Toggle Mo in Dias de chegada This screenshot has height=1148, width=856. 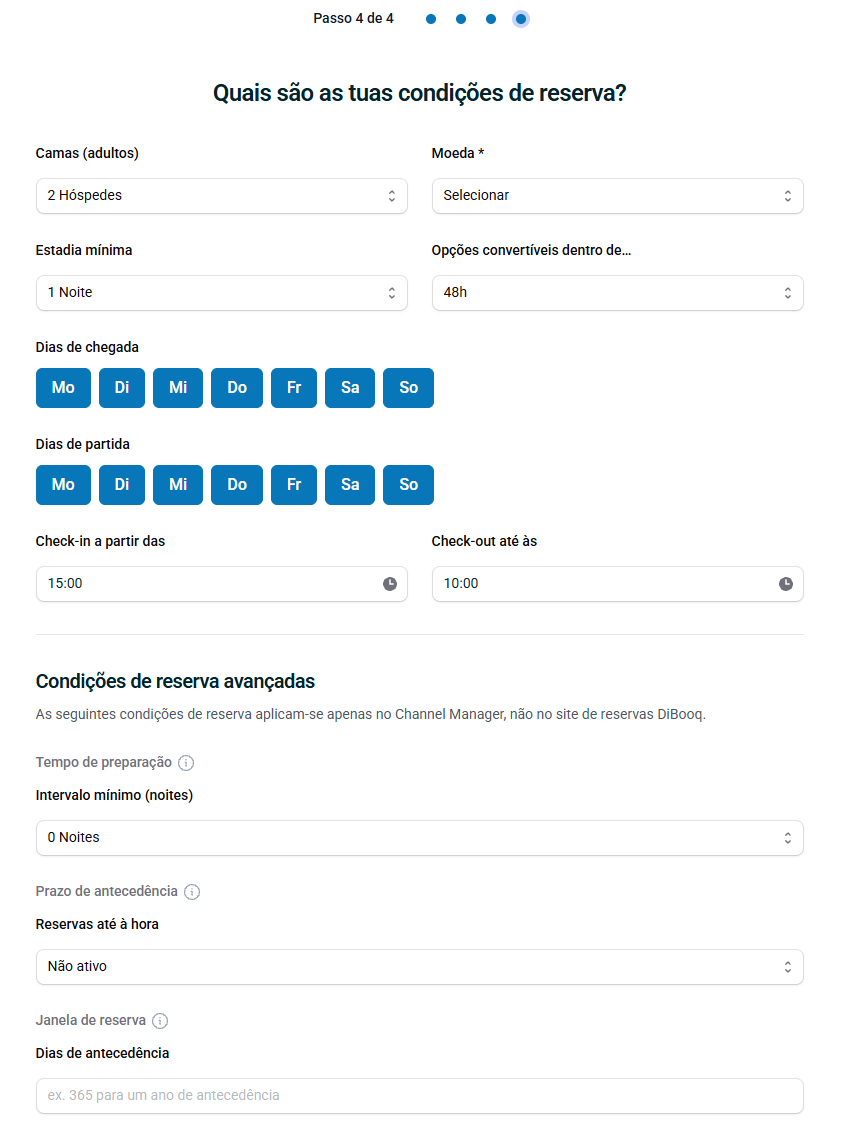point(63,388)
